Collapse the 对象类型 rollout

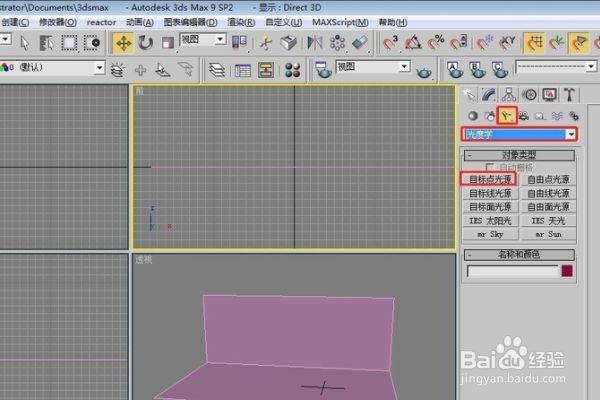[x=519, y=155]
